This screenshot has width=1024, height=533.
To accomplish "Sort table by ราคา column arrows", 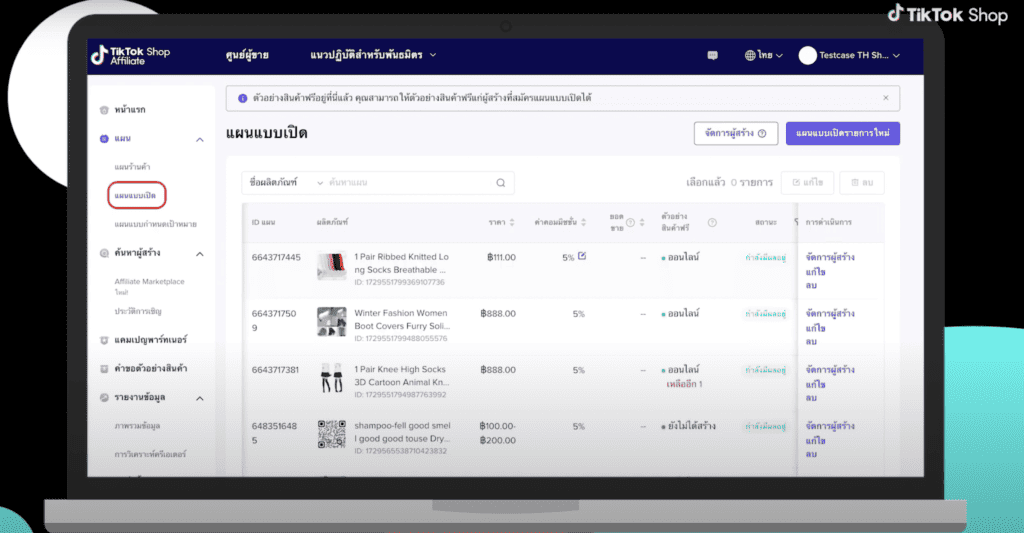I will (x=512, y=223).
